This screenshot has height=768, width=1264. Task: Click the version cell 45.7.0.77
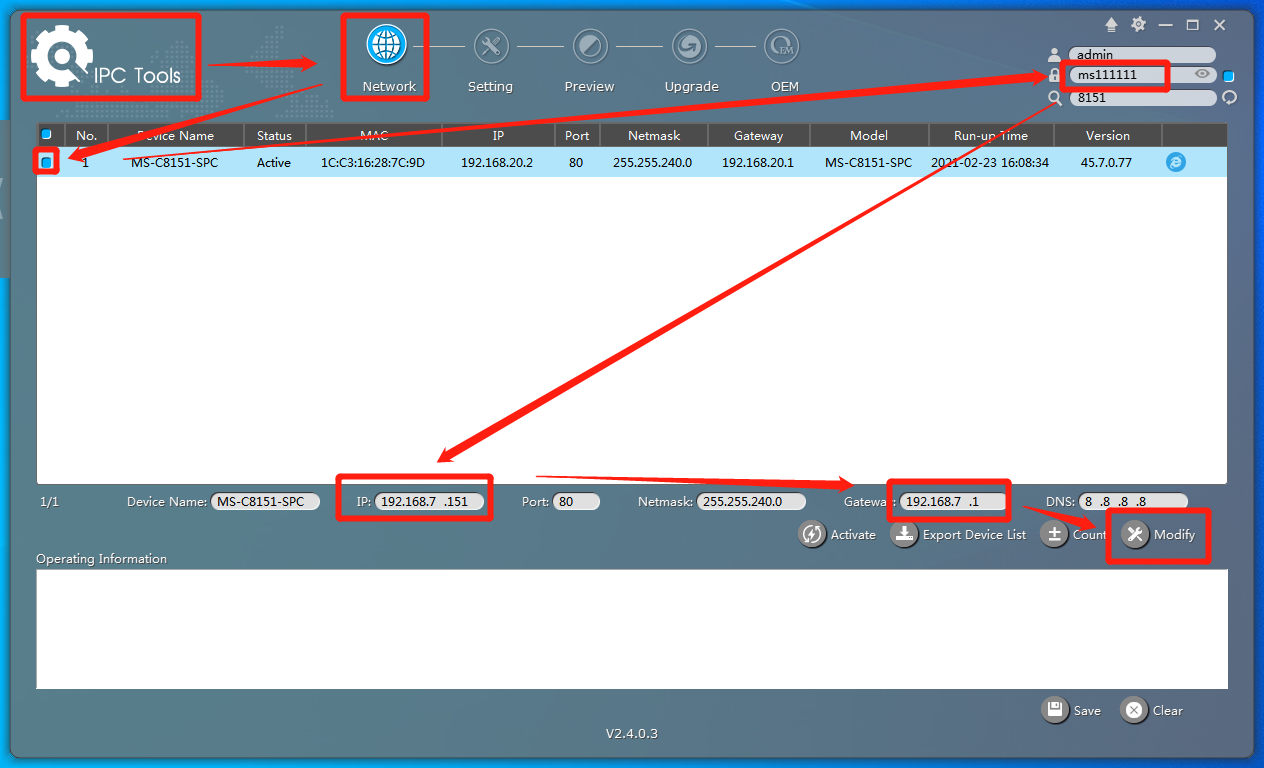pos(1107,162)
